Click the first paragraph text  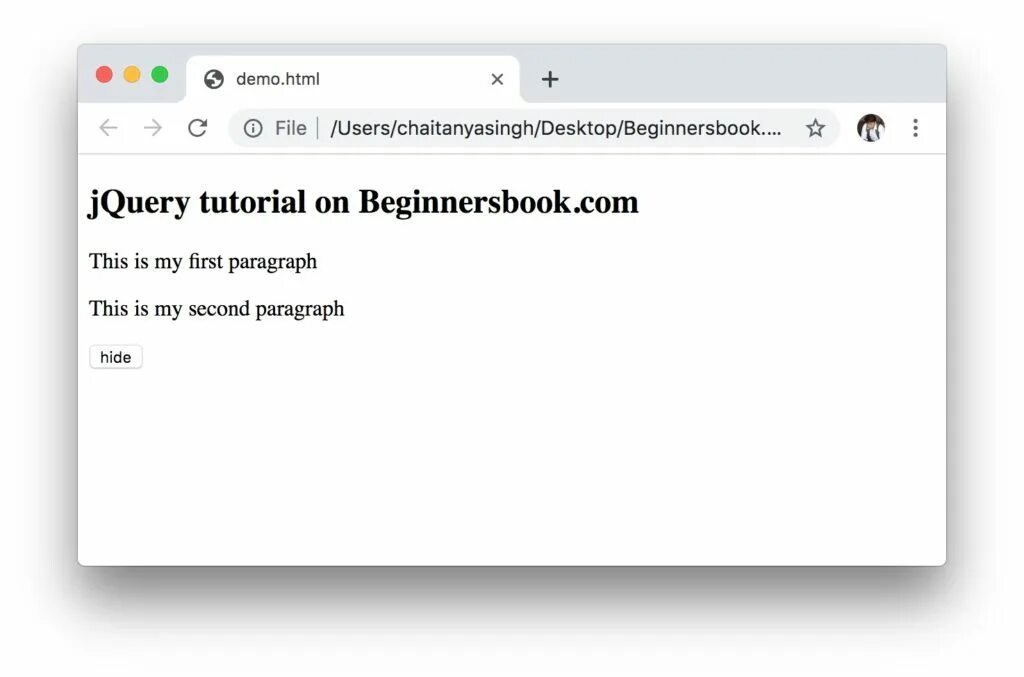click(203, 262)
